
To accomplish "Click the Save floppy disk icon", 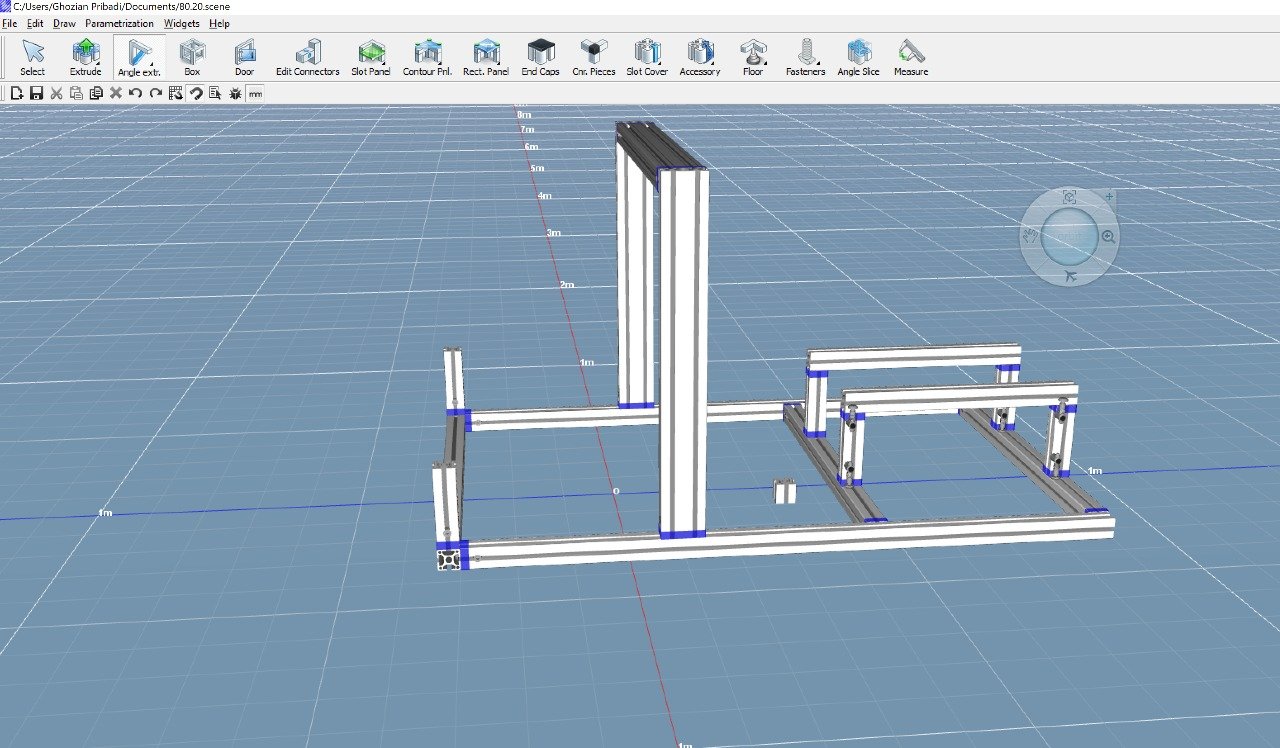I will point(36,93).
